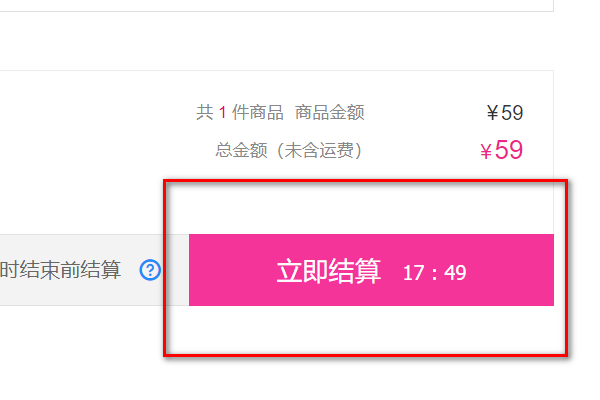Click the pink ¥ symbol of total
Viewport: 600px width, 400px height.
pos(486,152)
